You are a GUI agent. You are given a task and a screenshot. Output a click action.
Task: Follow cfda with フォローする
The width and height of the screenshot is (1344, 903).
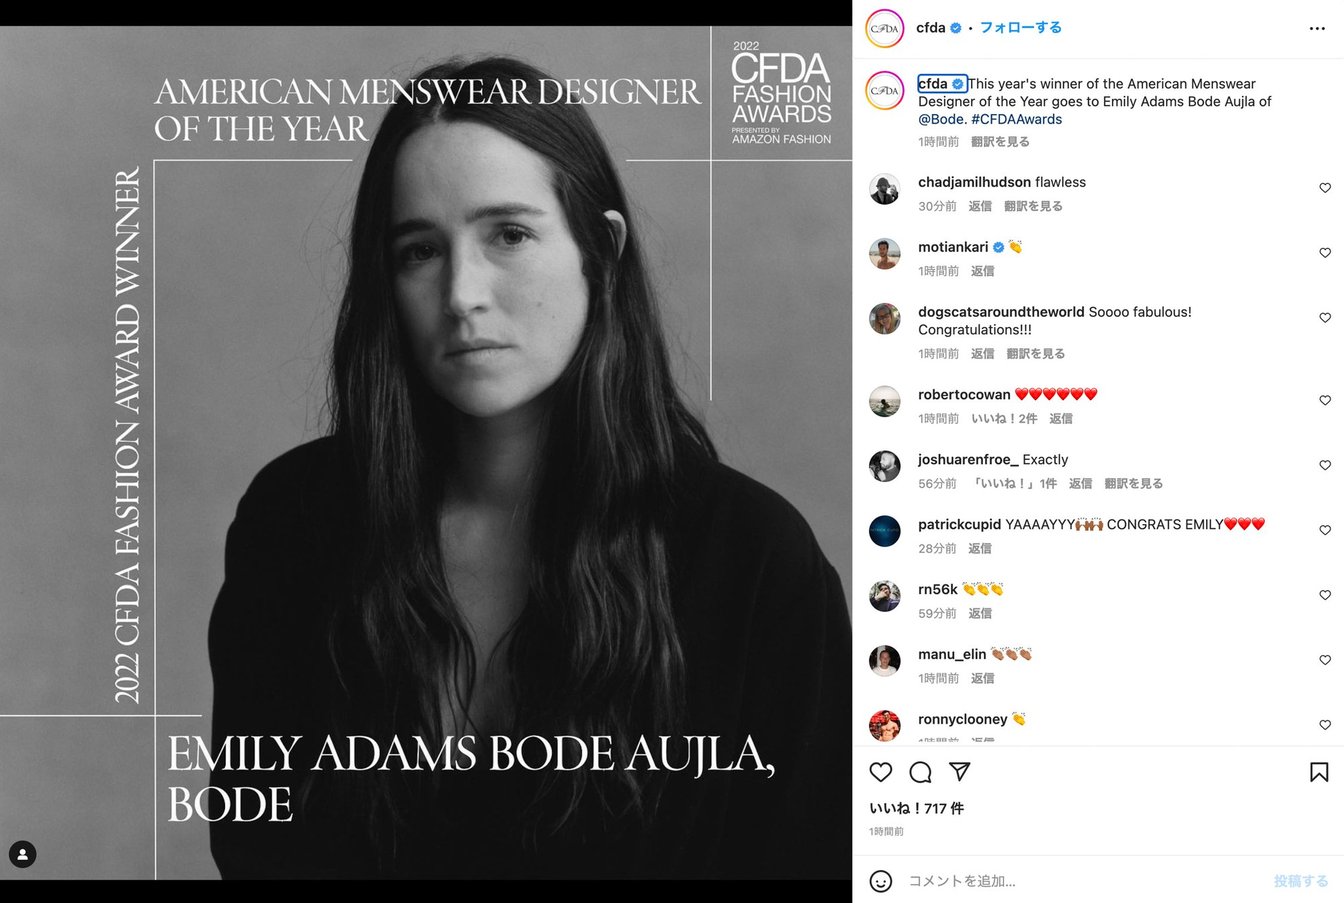click(x=1020, y=28)
